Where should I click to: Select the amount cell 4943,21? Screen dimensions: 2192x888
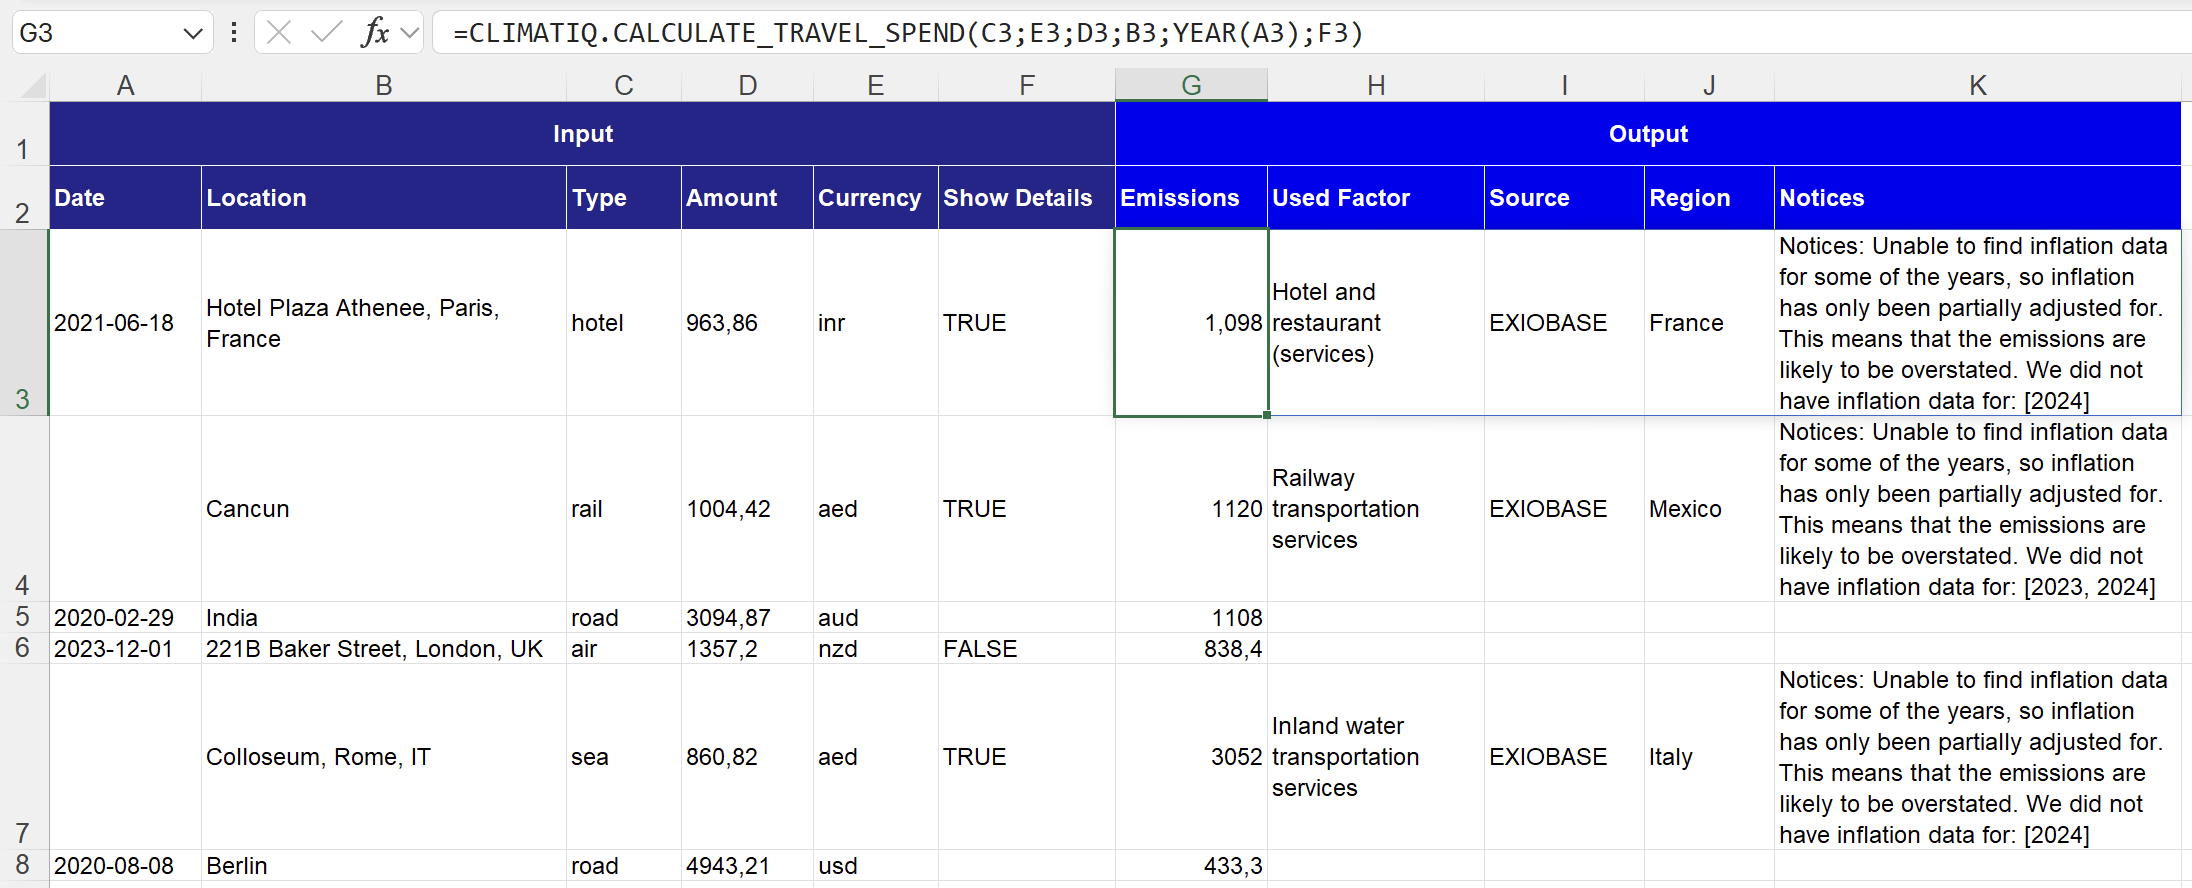click(747, 865)
